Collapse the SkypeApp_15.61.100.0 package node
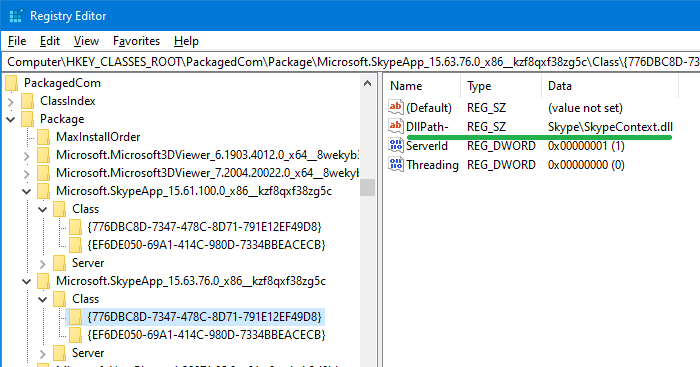The height and width of the screenshot is (367, 700). [27, 192]
